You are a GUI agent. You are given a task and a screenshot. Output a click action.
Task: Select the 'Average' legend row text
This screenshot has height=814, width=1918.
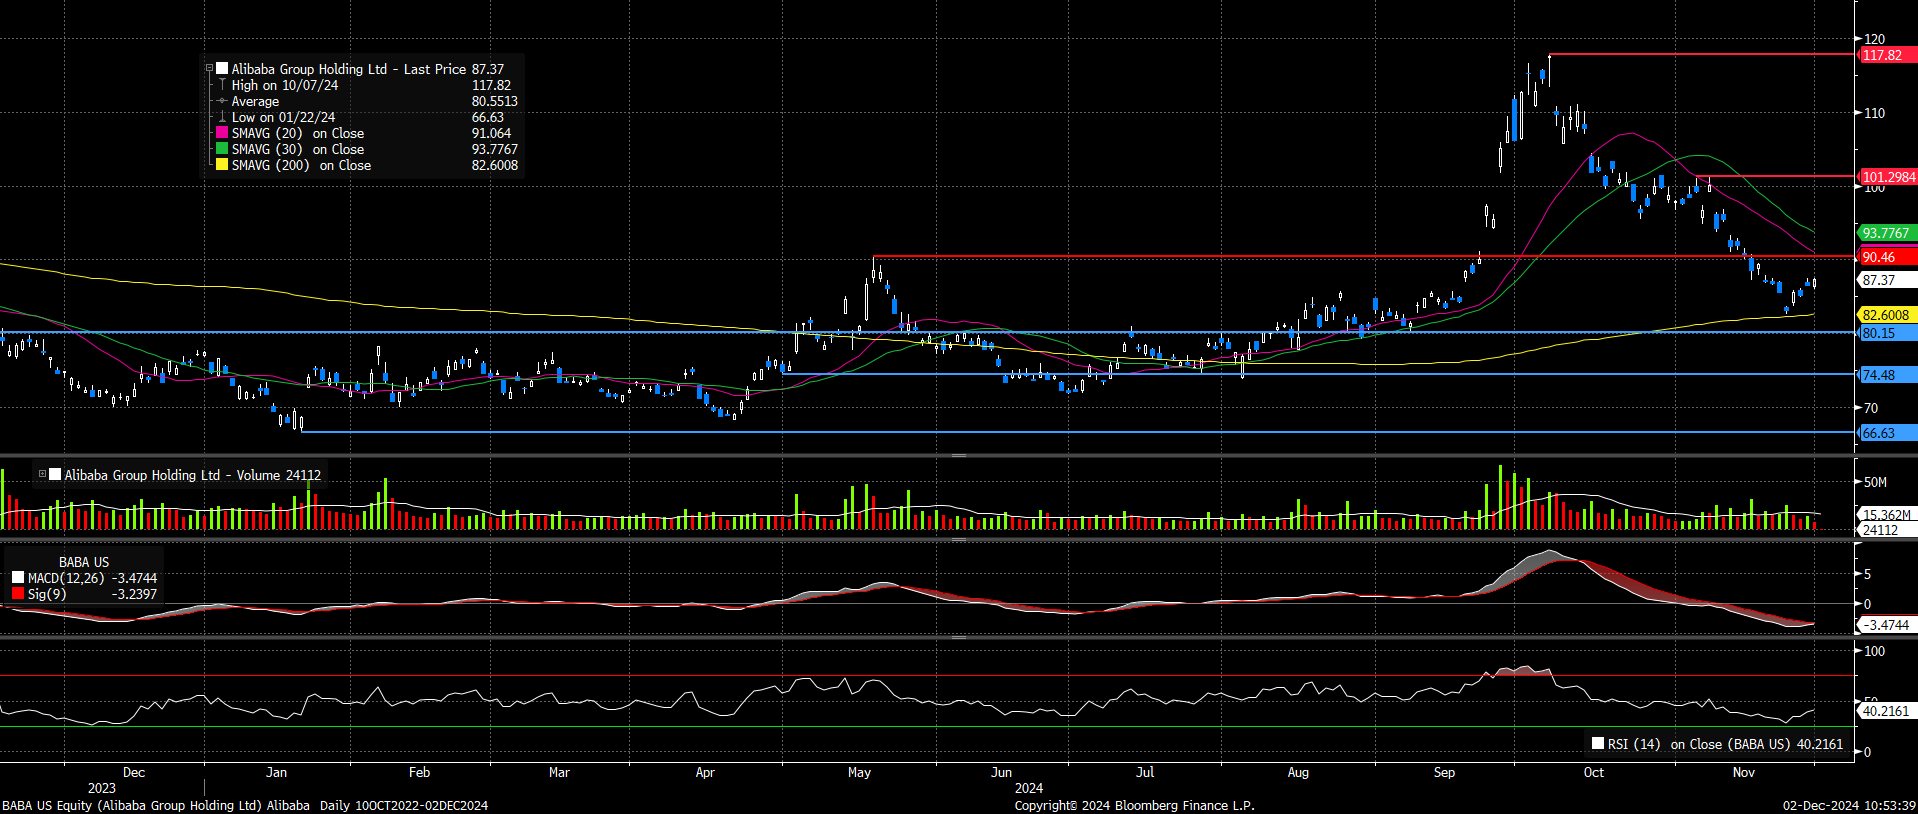click(255, 101)
